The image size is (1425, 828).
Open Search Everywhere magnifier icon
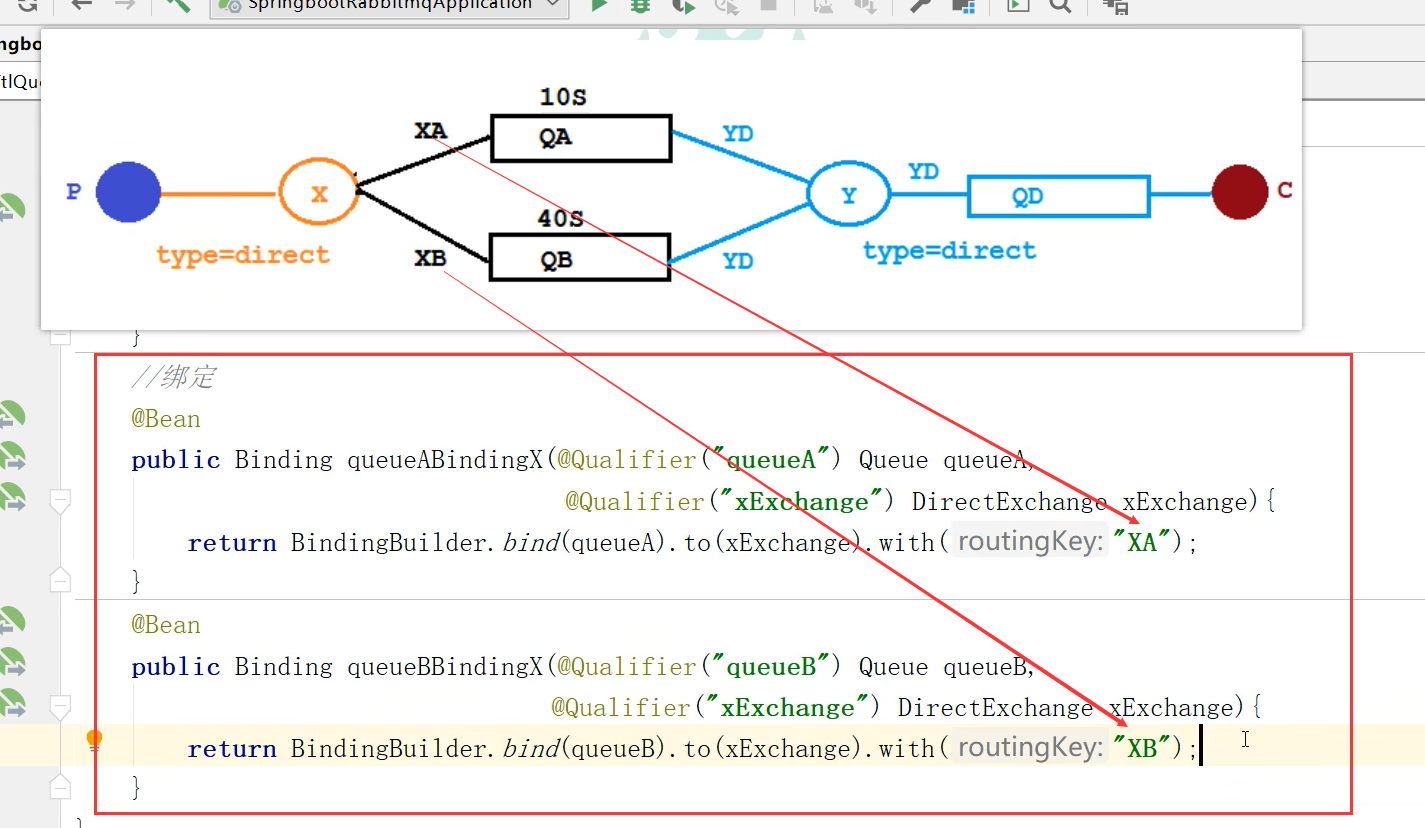(x=1060, y=5)
